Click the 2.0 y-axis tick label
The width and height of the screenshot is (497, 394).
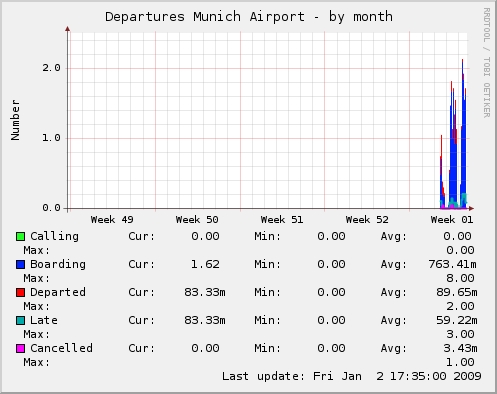coord(51,68)
